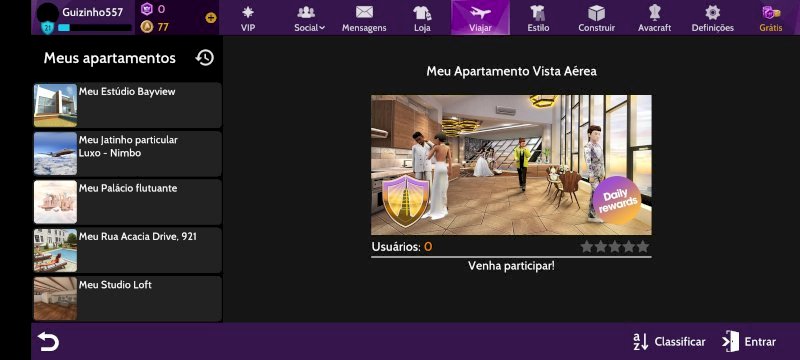Expand the Social dropdown
Image resolution: width=800 pixels, height=360 pixels.
(309, 18)
